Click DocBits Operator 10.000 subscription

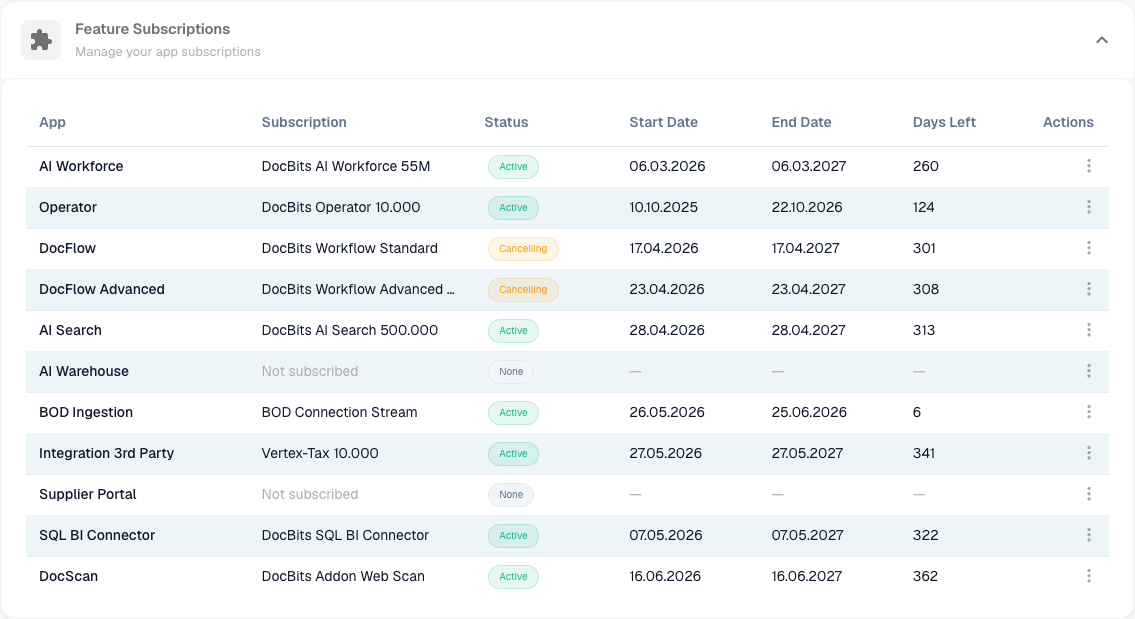click(x=341, y=208)
